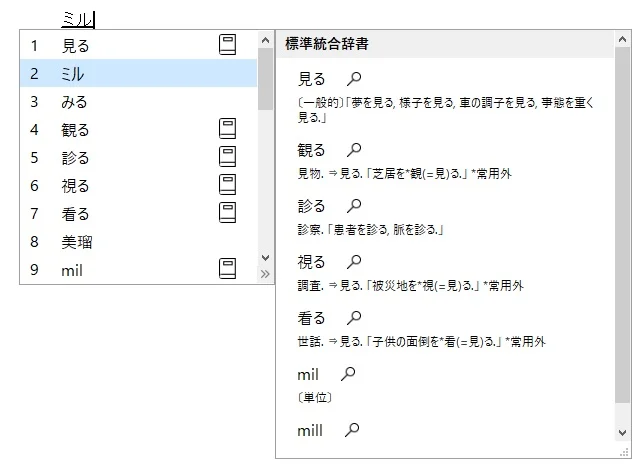The height and width of the screenshot is (470, 640).
Task: Select candidate 6 視る
Action: click(x=139, y=185)
